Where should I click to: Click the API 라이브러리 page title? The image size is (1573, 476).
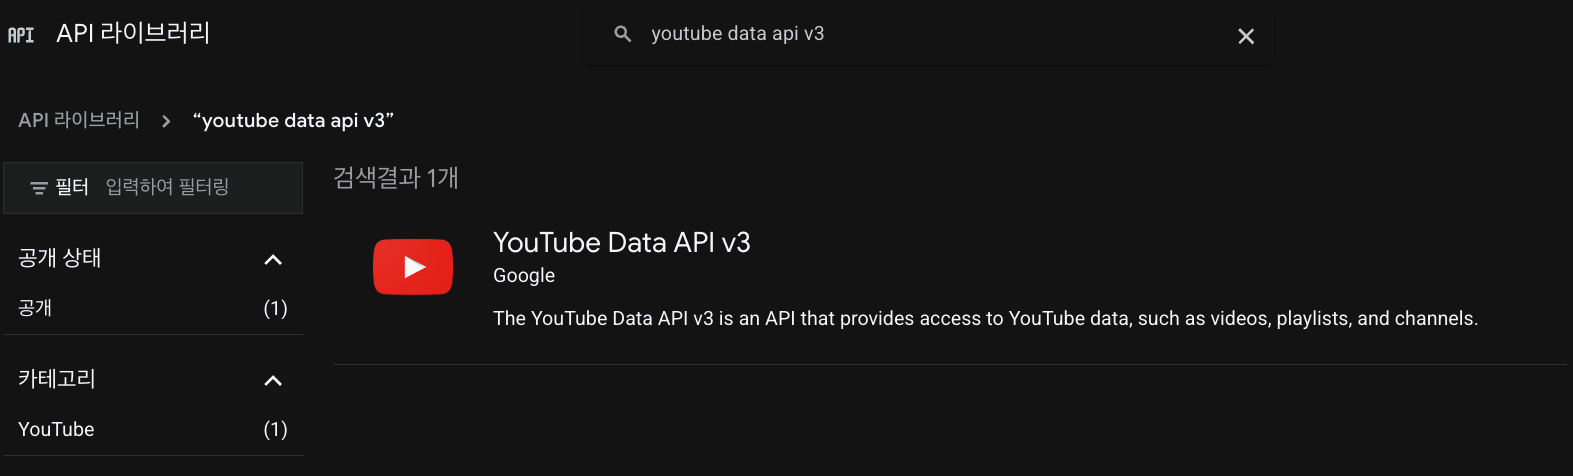(x=133, y=33)
